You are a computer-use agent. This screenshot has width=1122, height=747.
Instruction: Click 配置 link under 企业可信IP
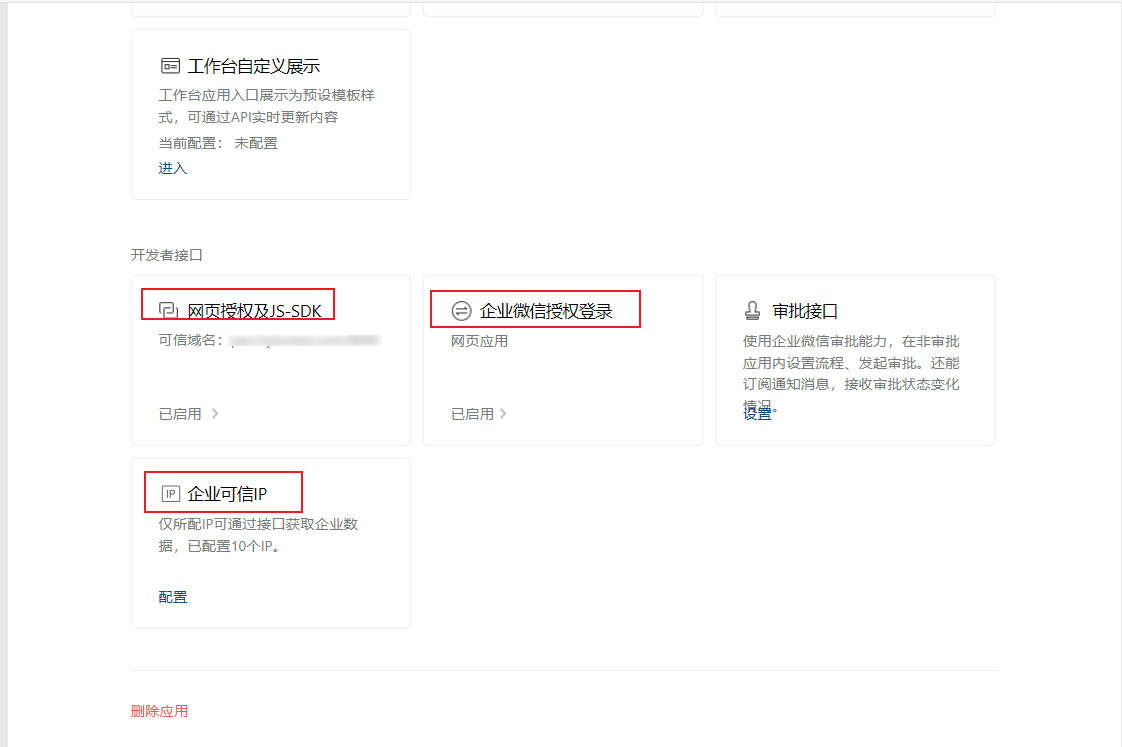tap(172, 597)
